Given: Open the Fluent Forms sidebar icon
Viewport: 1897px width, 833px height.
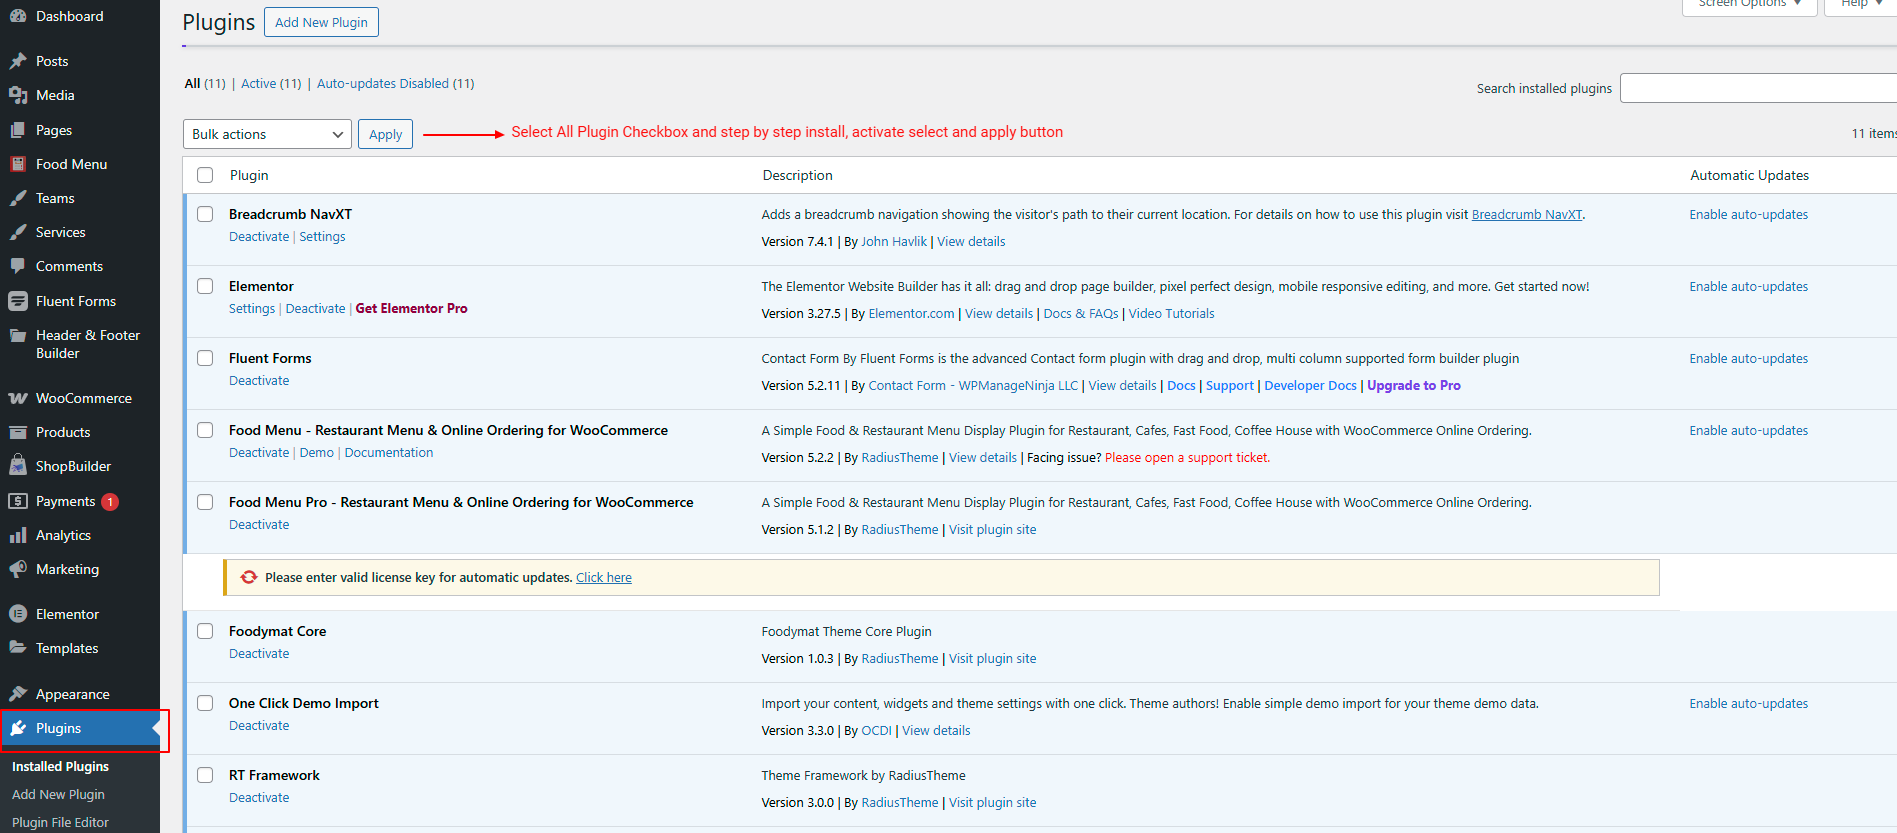Looking at the screenshot, I should 18,301.
